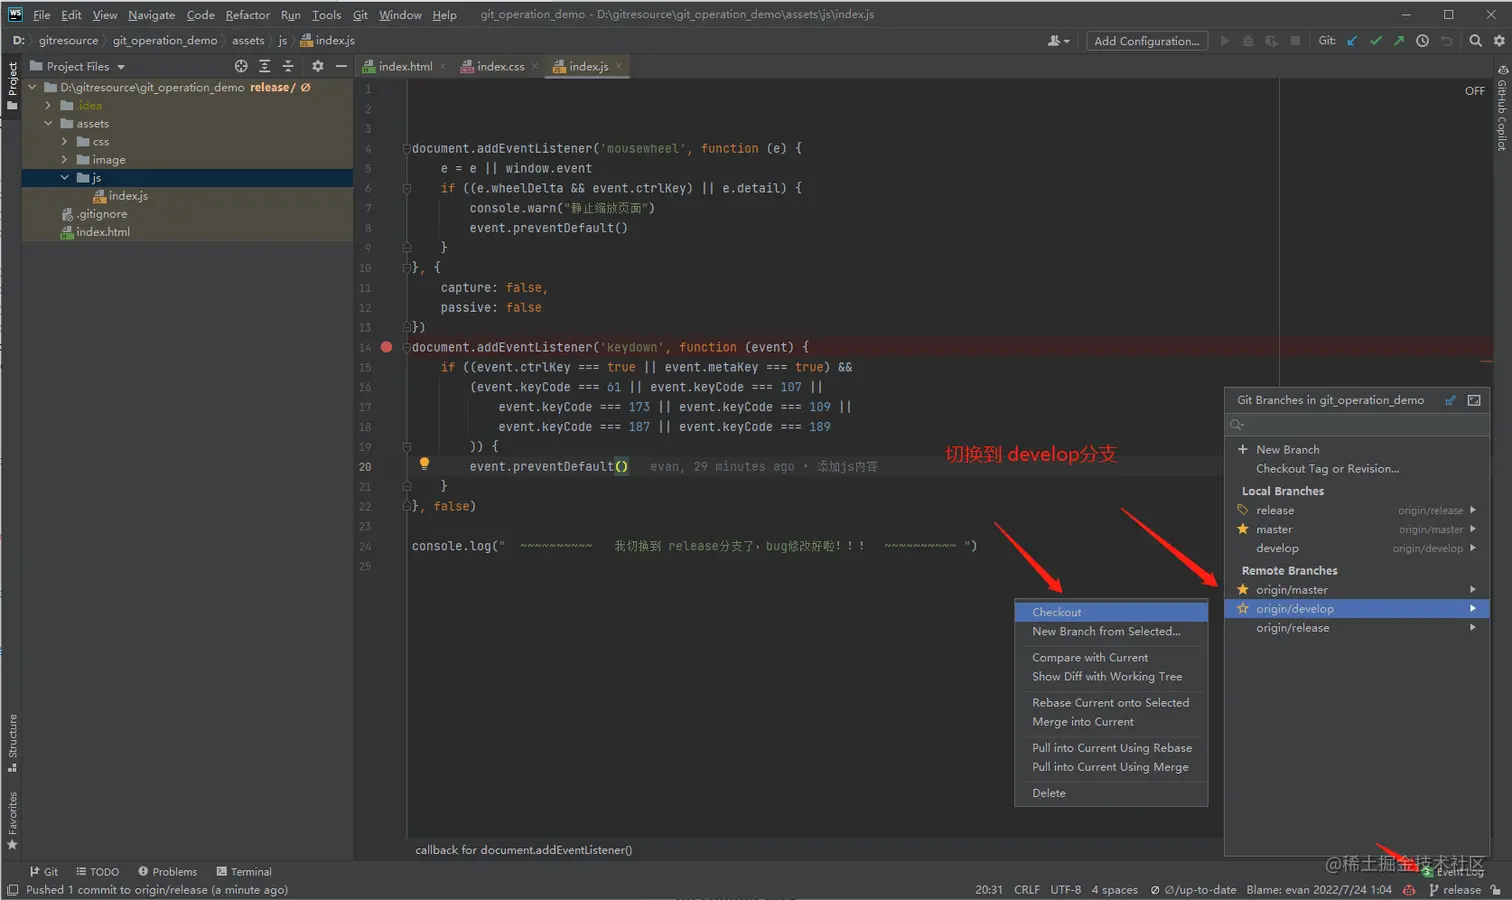
Task: Click the Search Everywhere magnifier icon
Action: click(1475, 41)
